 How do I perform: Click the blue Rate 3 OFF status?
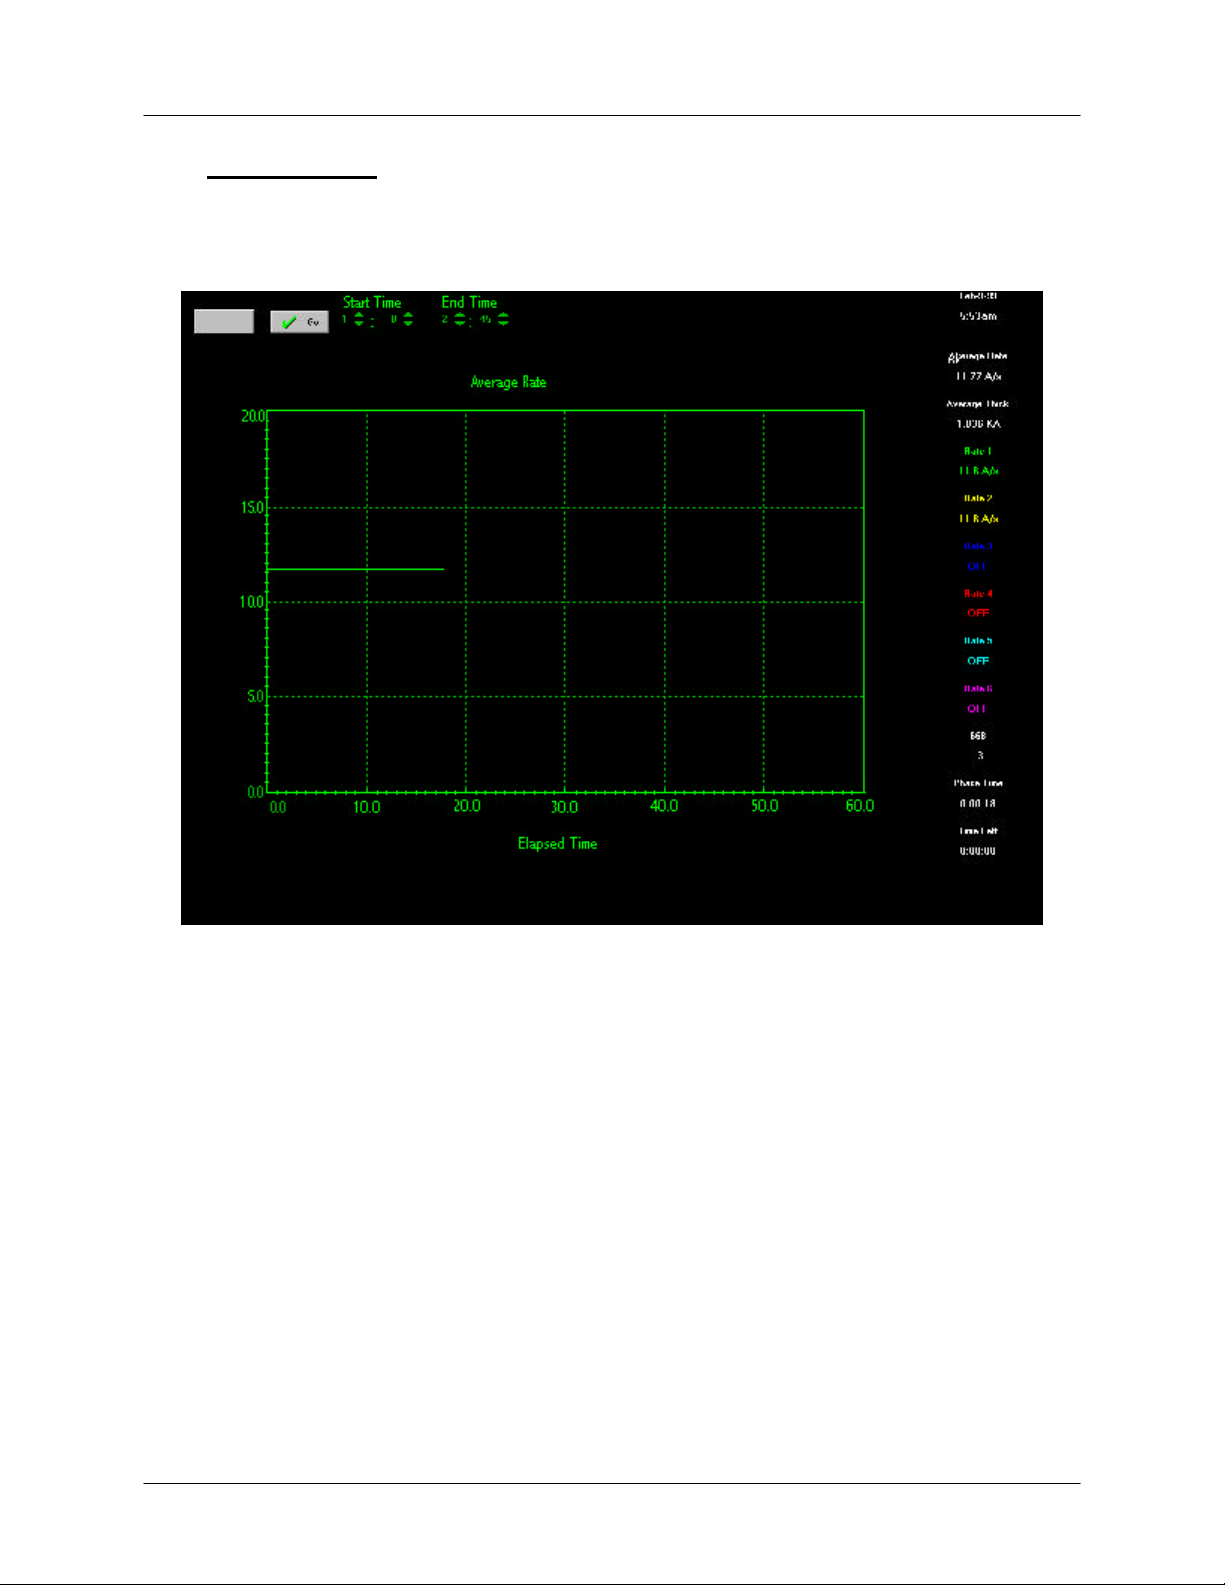(x=977, y=566)
